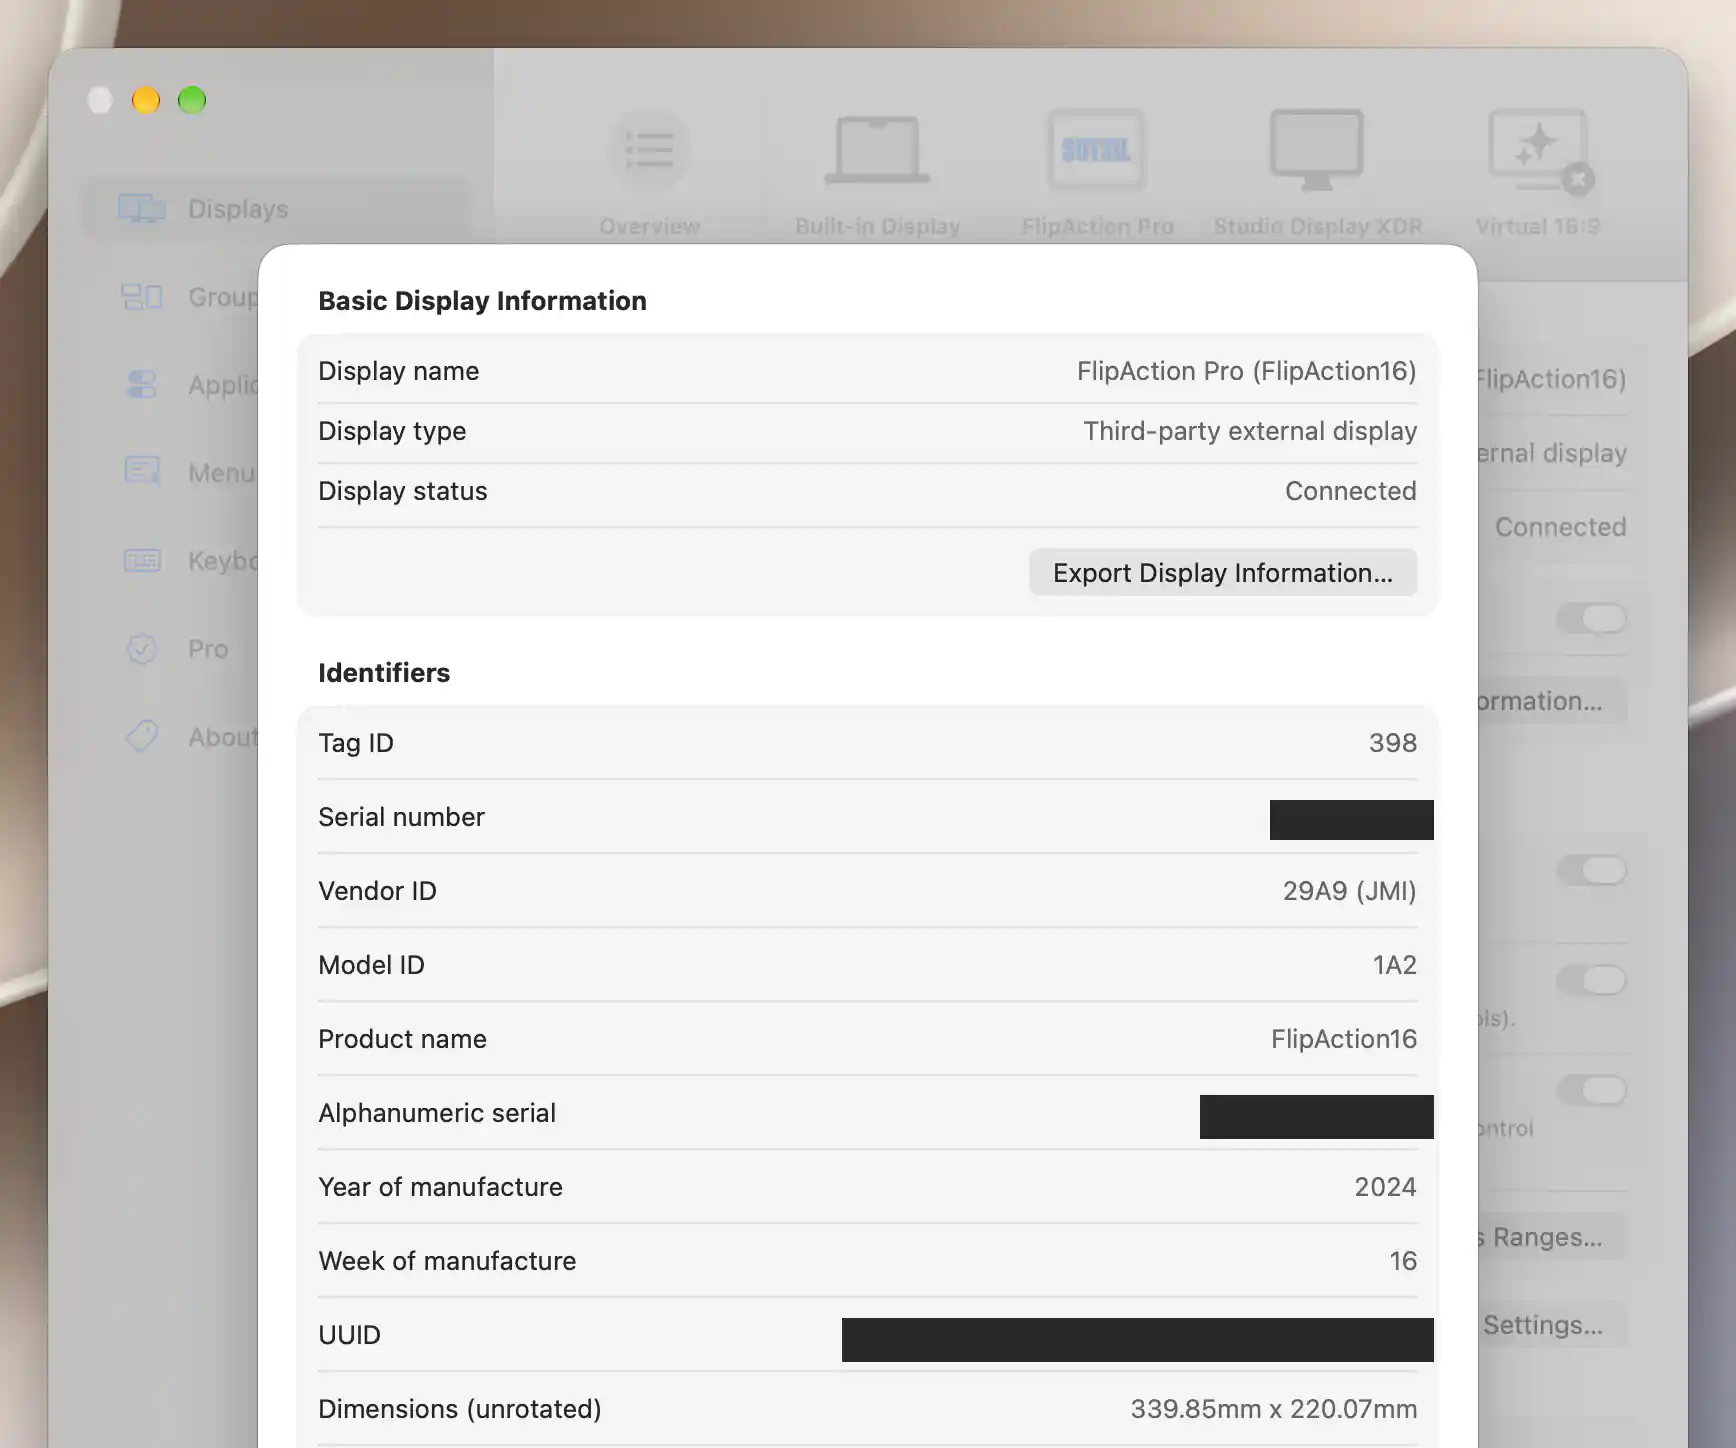The image size is (1736, 1448).
Task: Click the yellow minimize window button
Action: pos(146,100)
